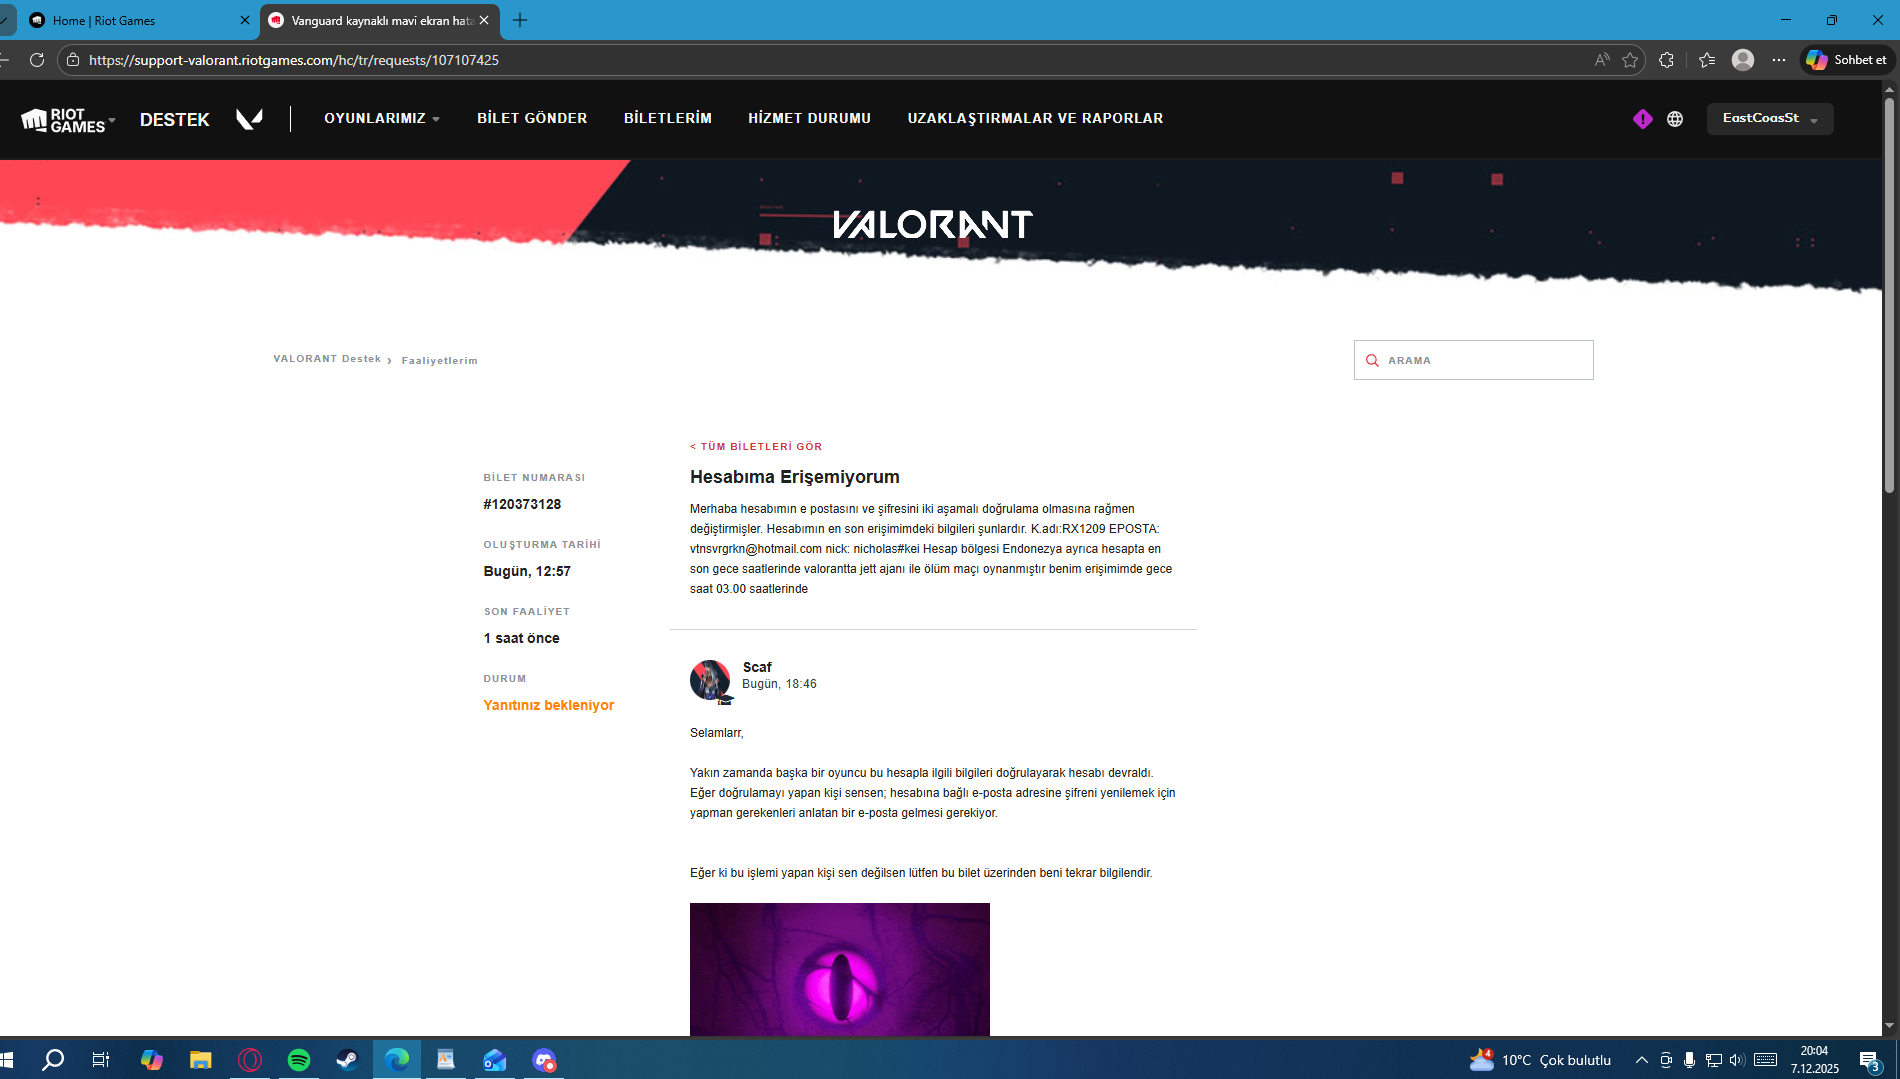Show hidden system tray icons

click(x=1641, y=1060)
